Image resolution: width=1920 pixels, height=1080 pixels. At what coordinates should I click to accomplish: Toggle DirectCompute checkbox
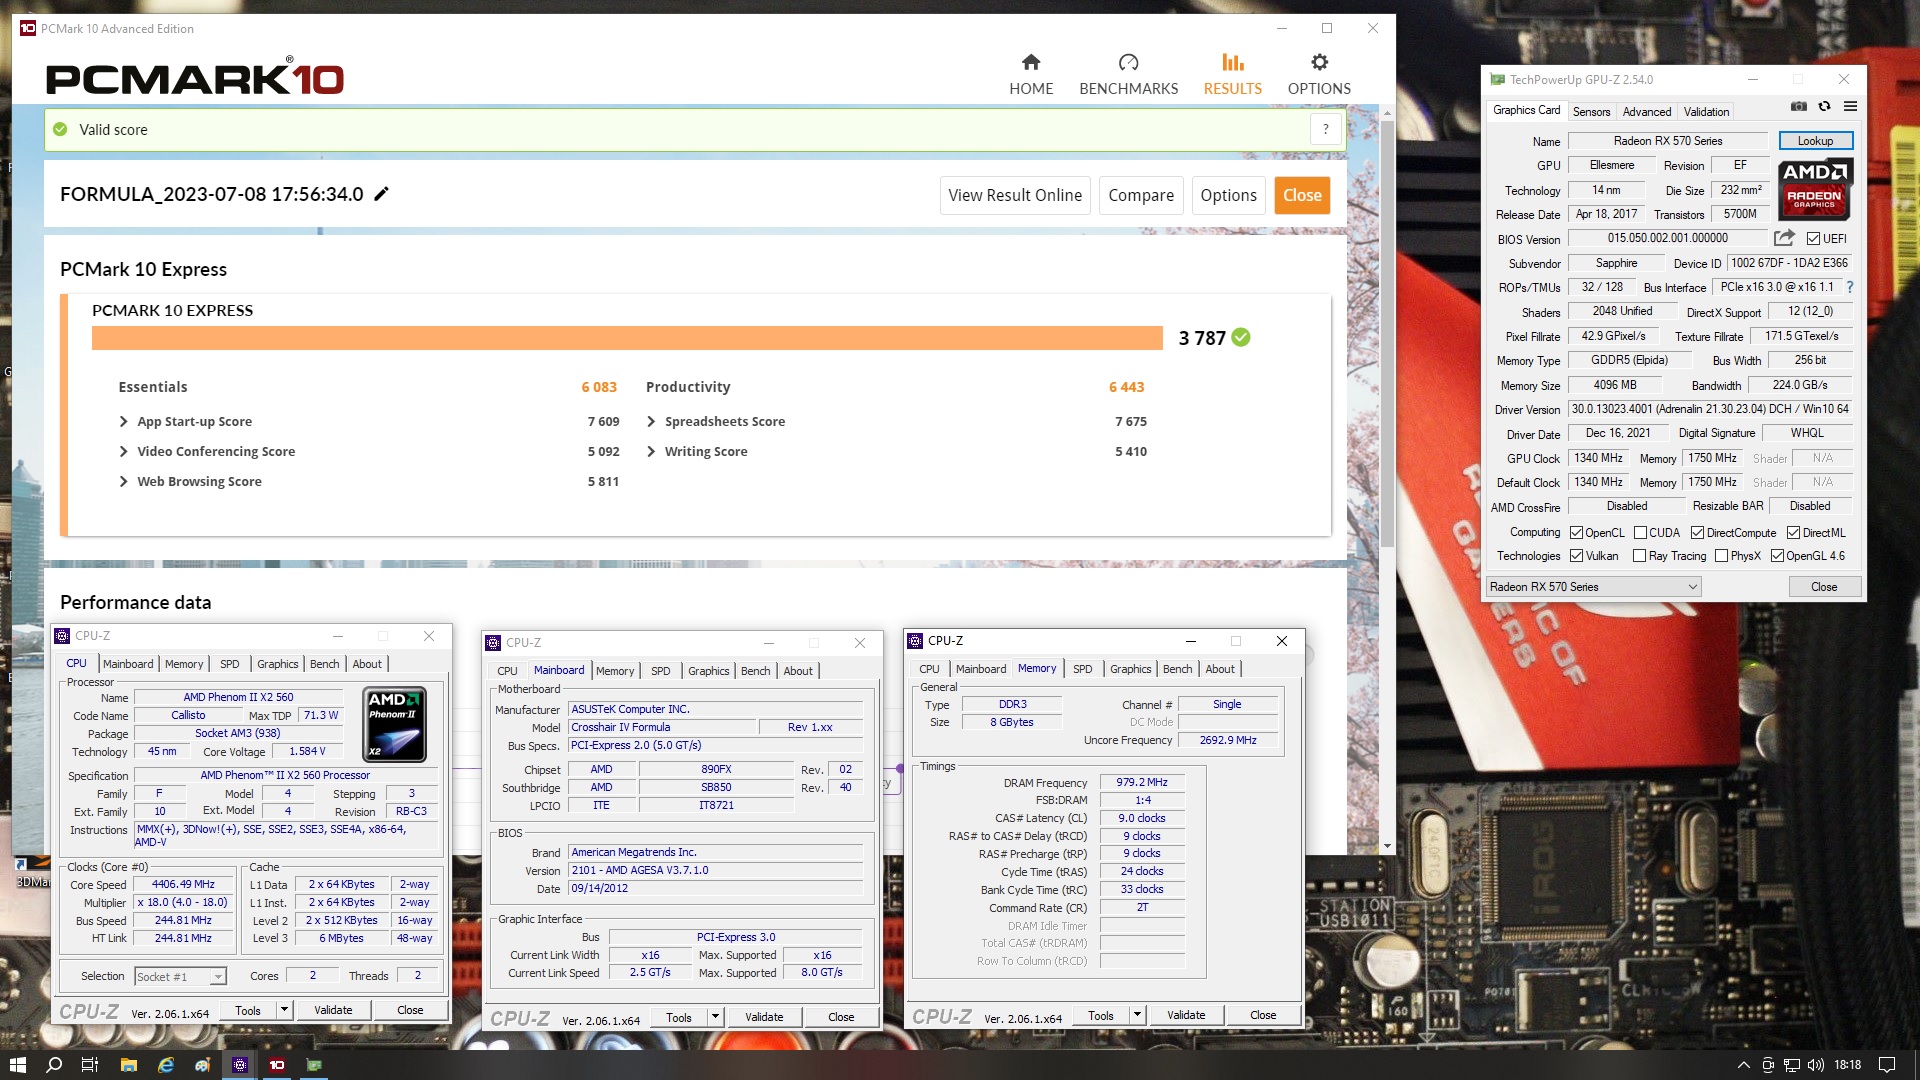(1697, 533)
